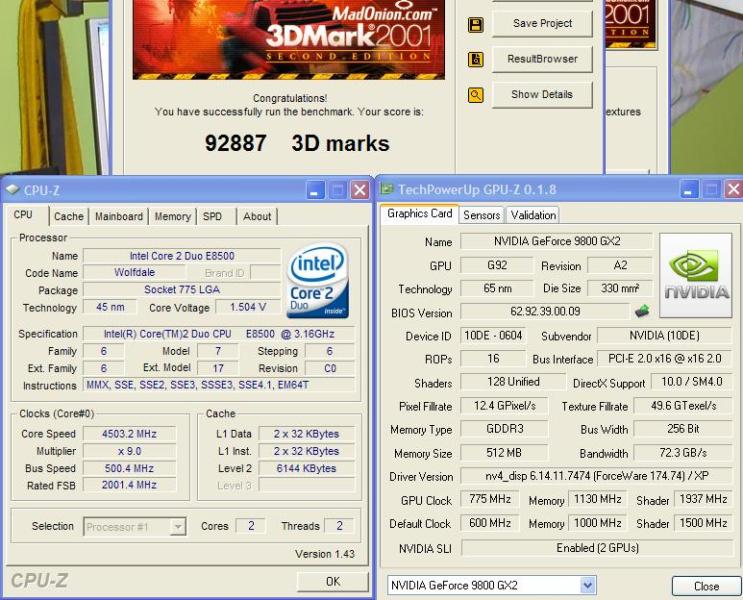The image size is (743, 600).
Task: Open the Mainboard tab in CPU-Z
Action: tap(119, 217)
